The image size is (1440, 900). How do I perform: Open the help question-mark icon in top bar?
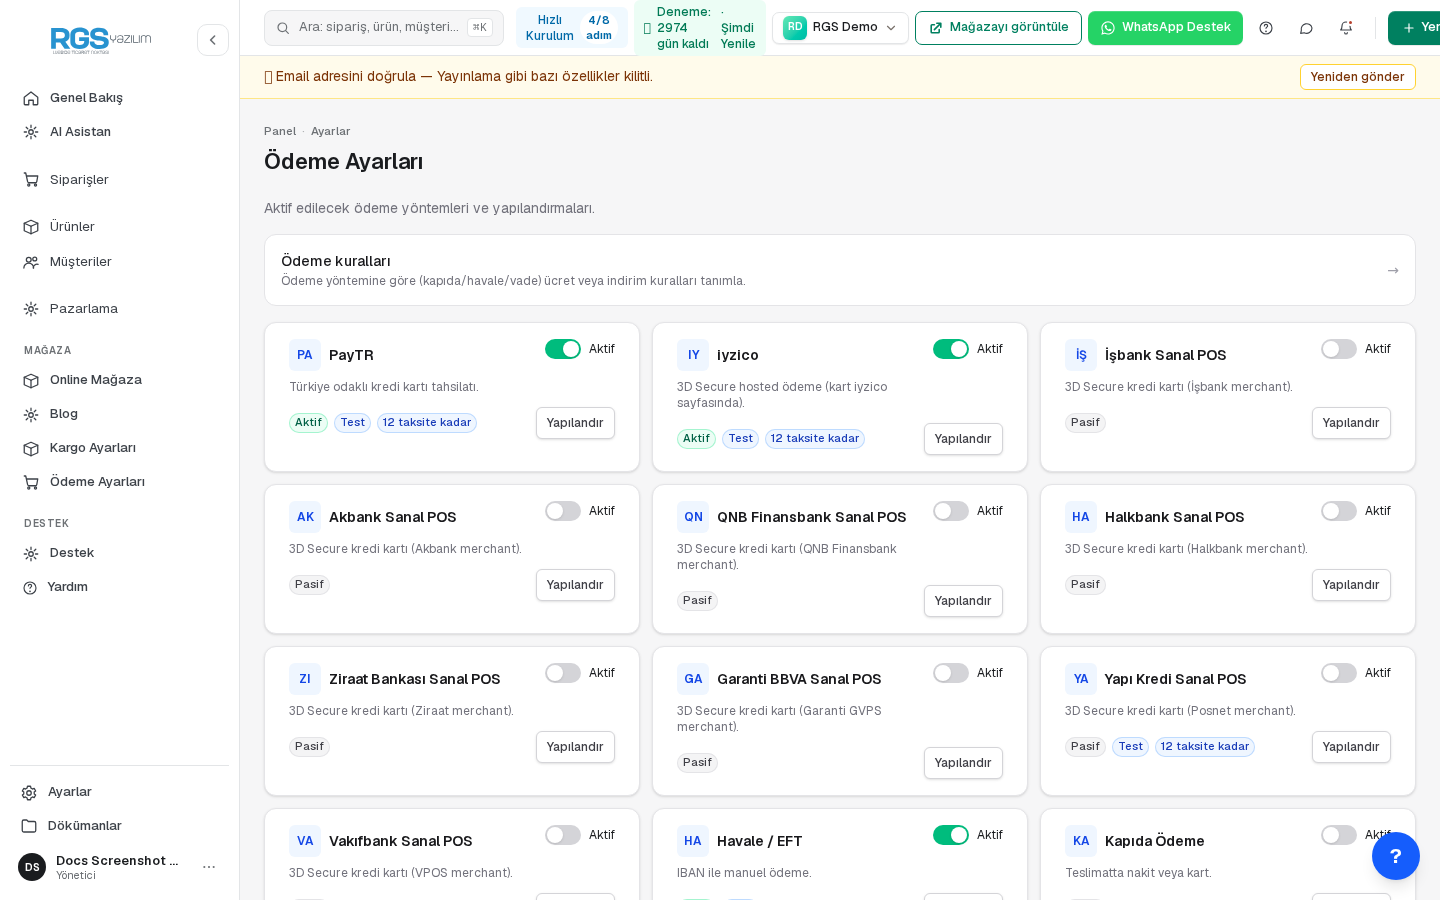pyautogui.click(x=1266, y=28)
